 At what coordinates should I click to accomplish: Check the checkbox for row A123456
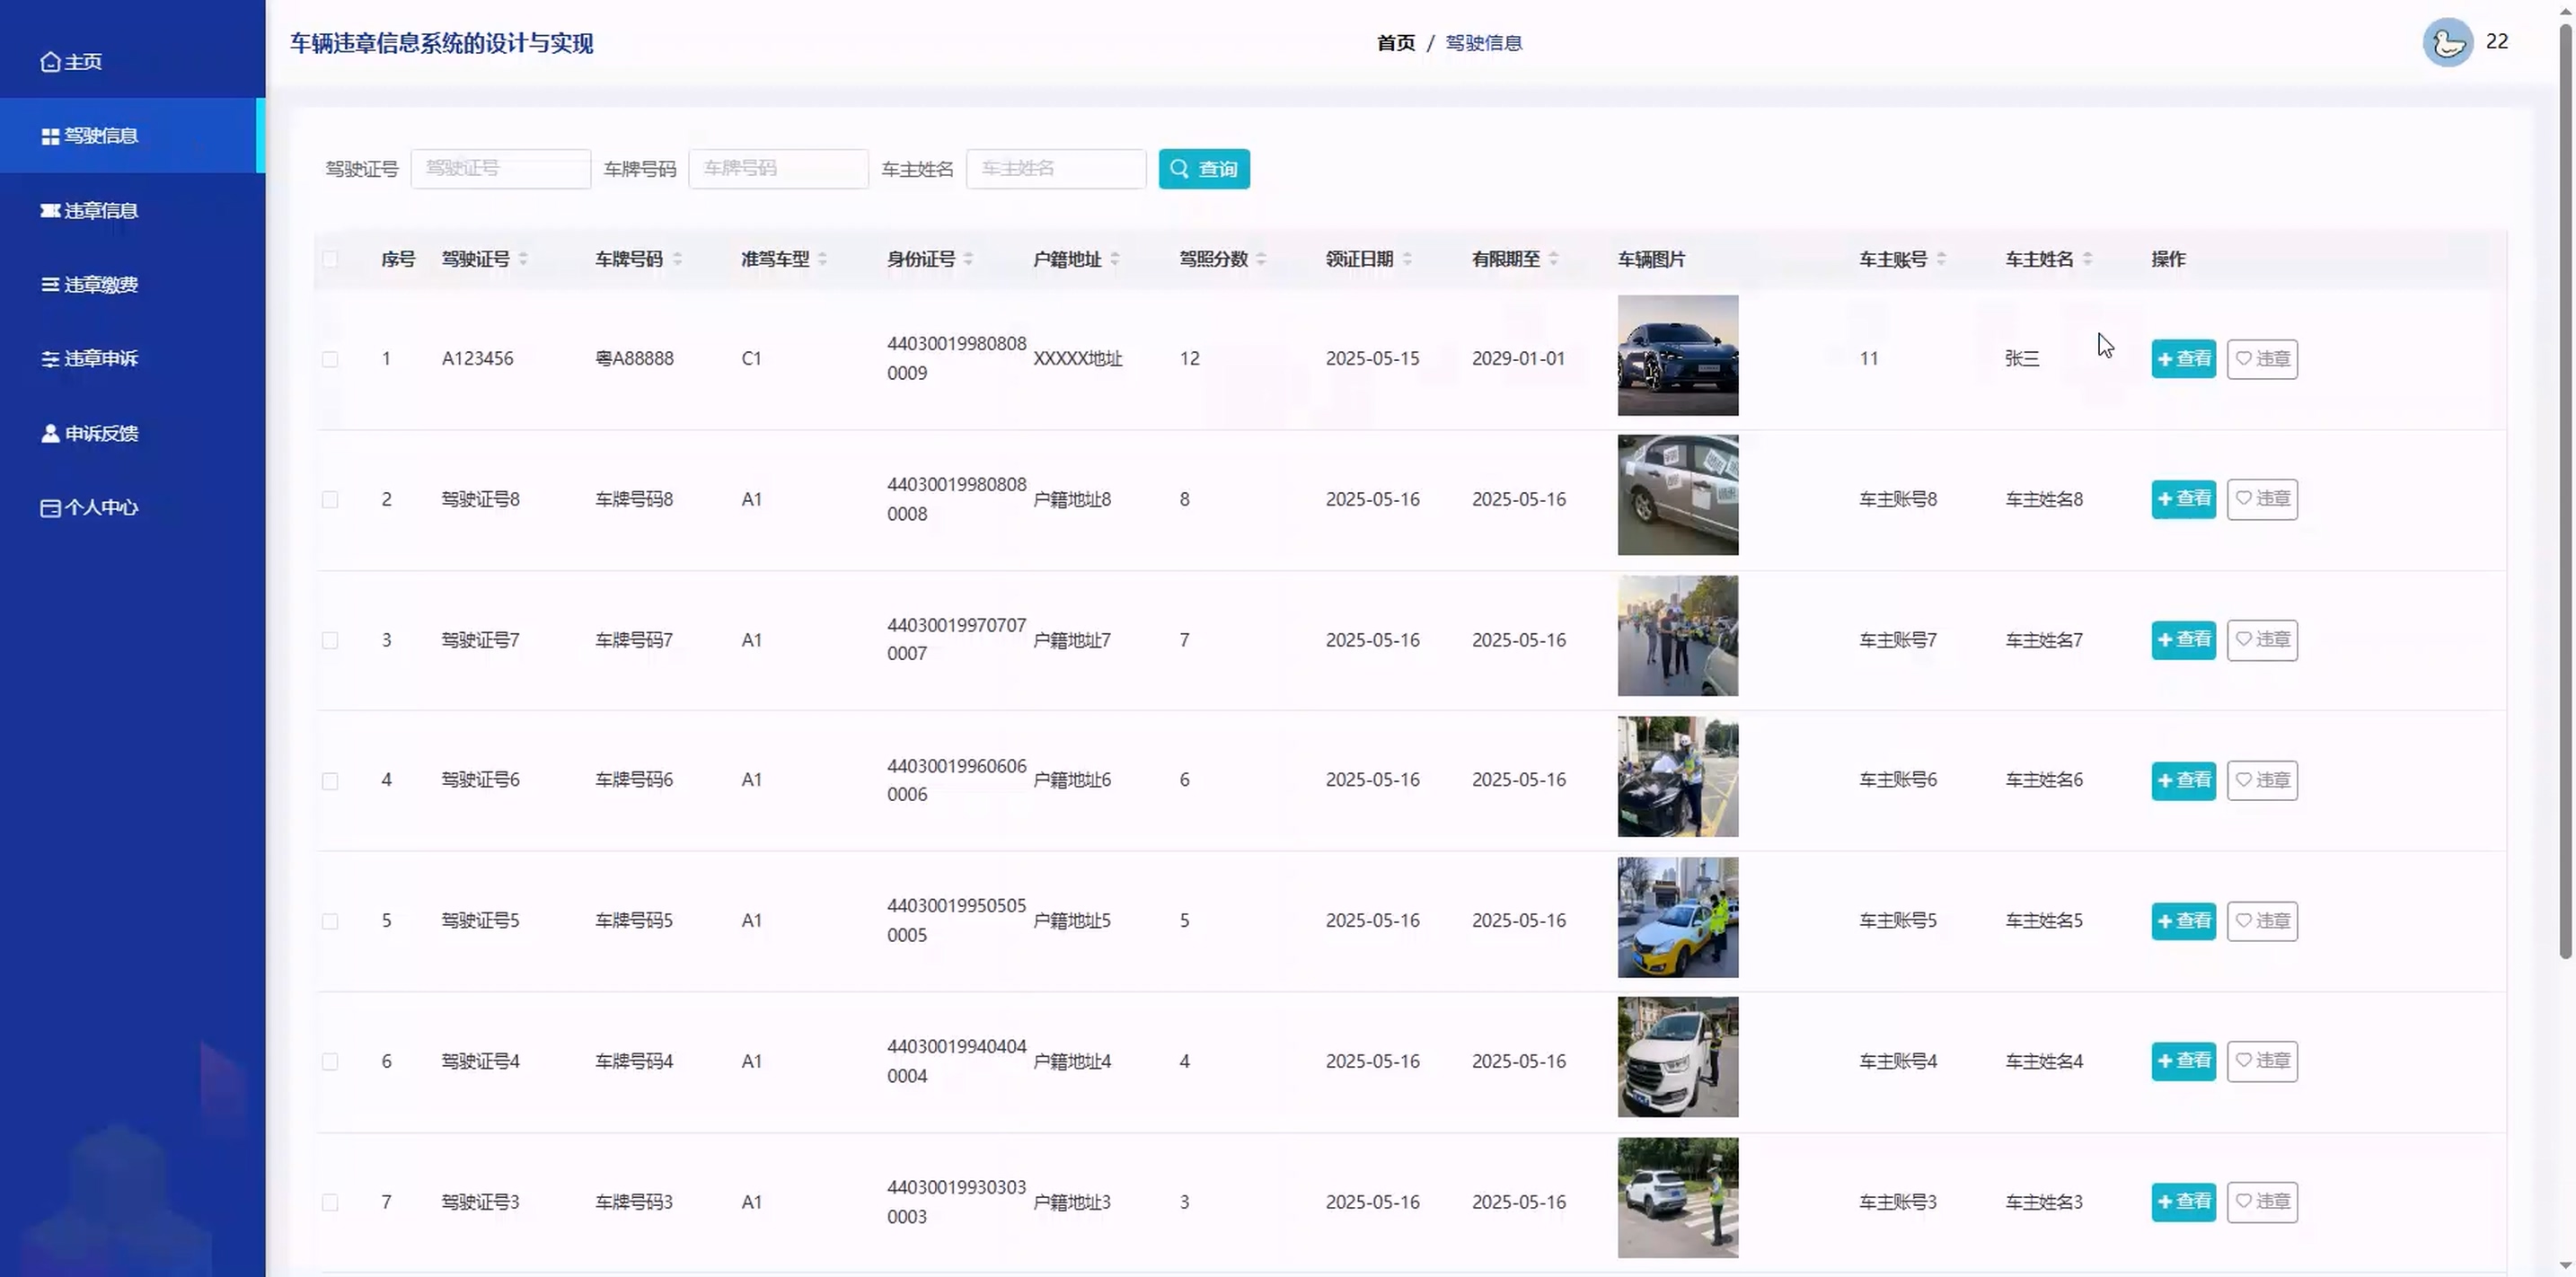(330, 359)
